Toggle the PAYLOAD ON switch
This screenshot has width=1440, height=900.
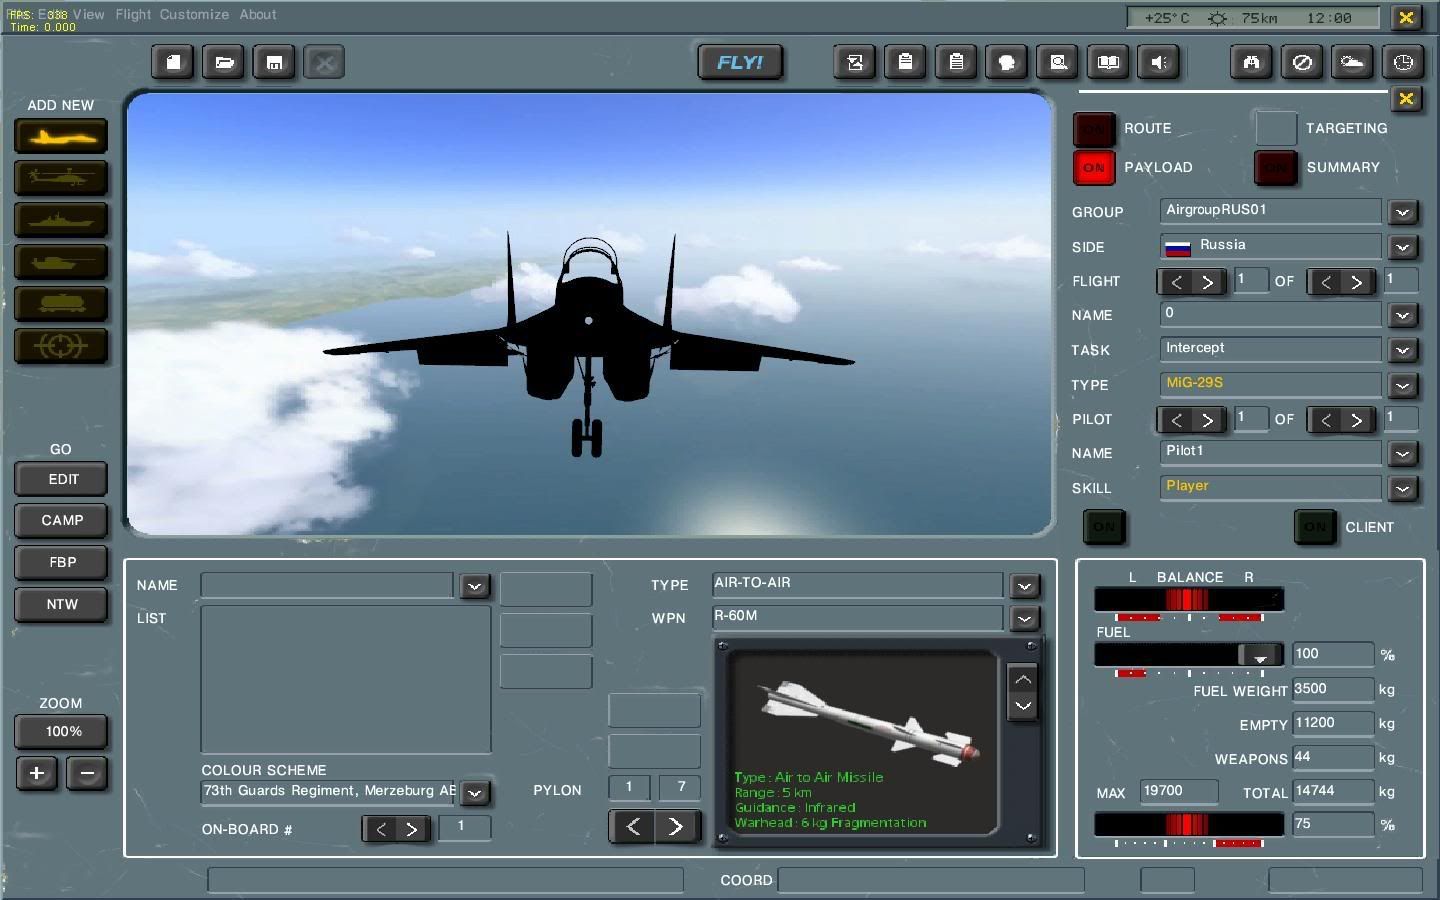(1094, 168)
